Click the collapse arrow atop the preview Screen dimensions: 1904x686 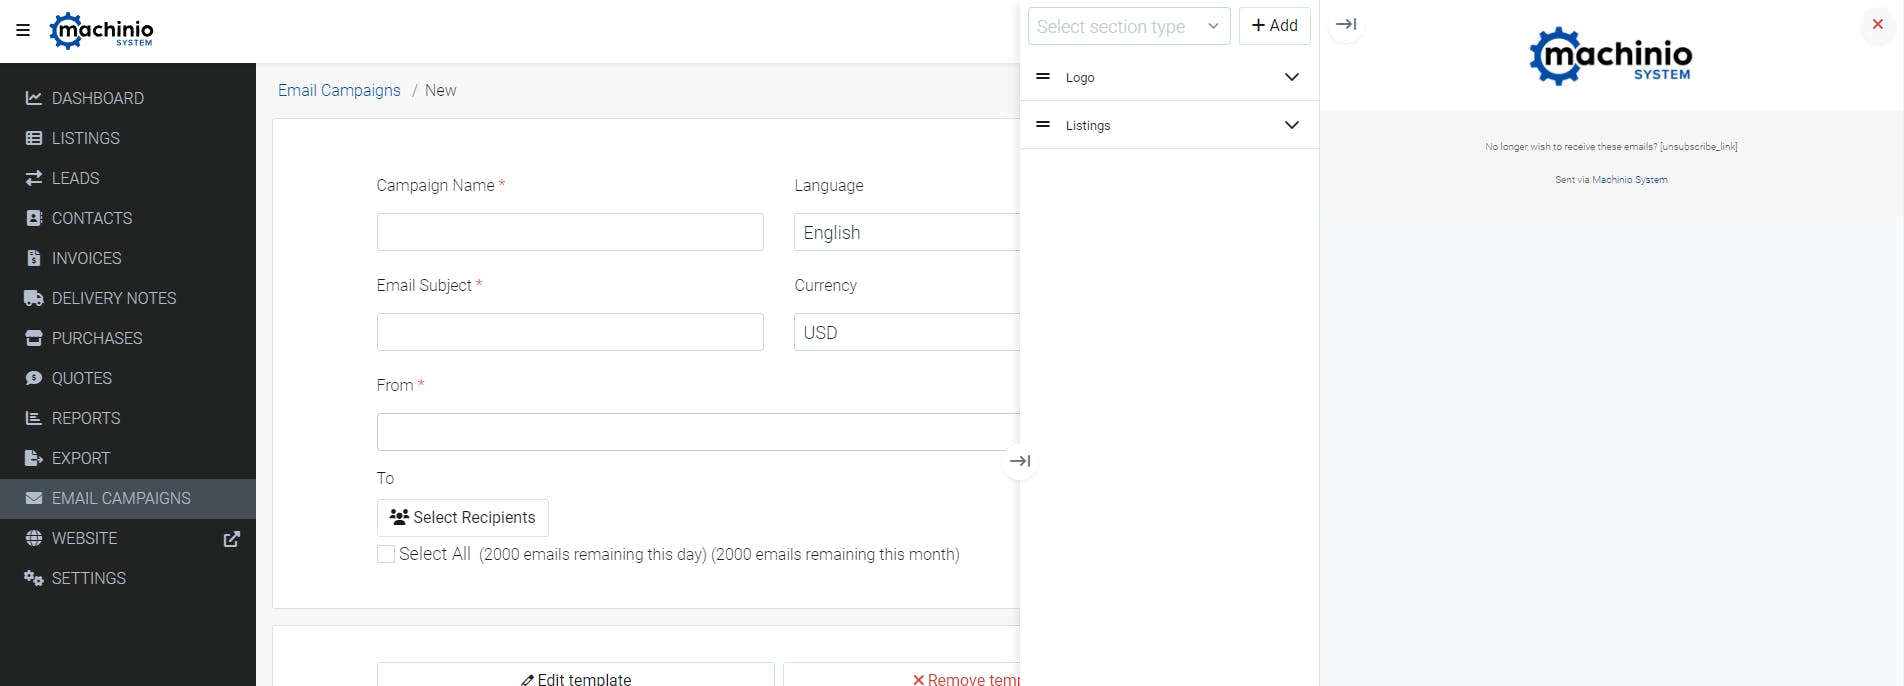point(1346,24)
